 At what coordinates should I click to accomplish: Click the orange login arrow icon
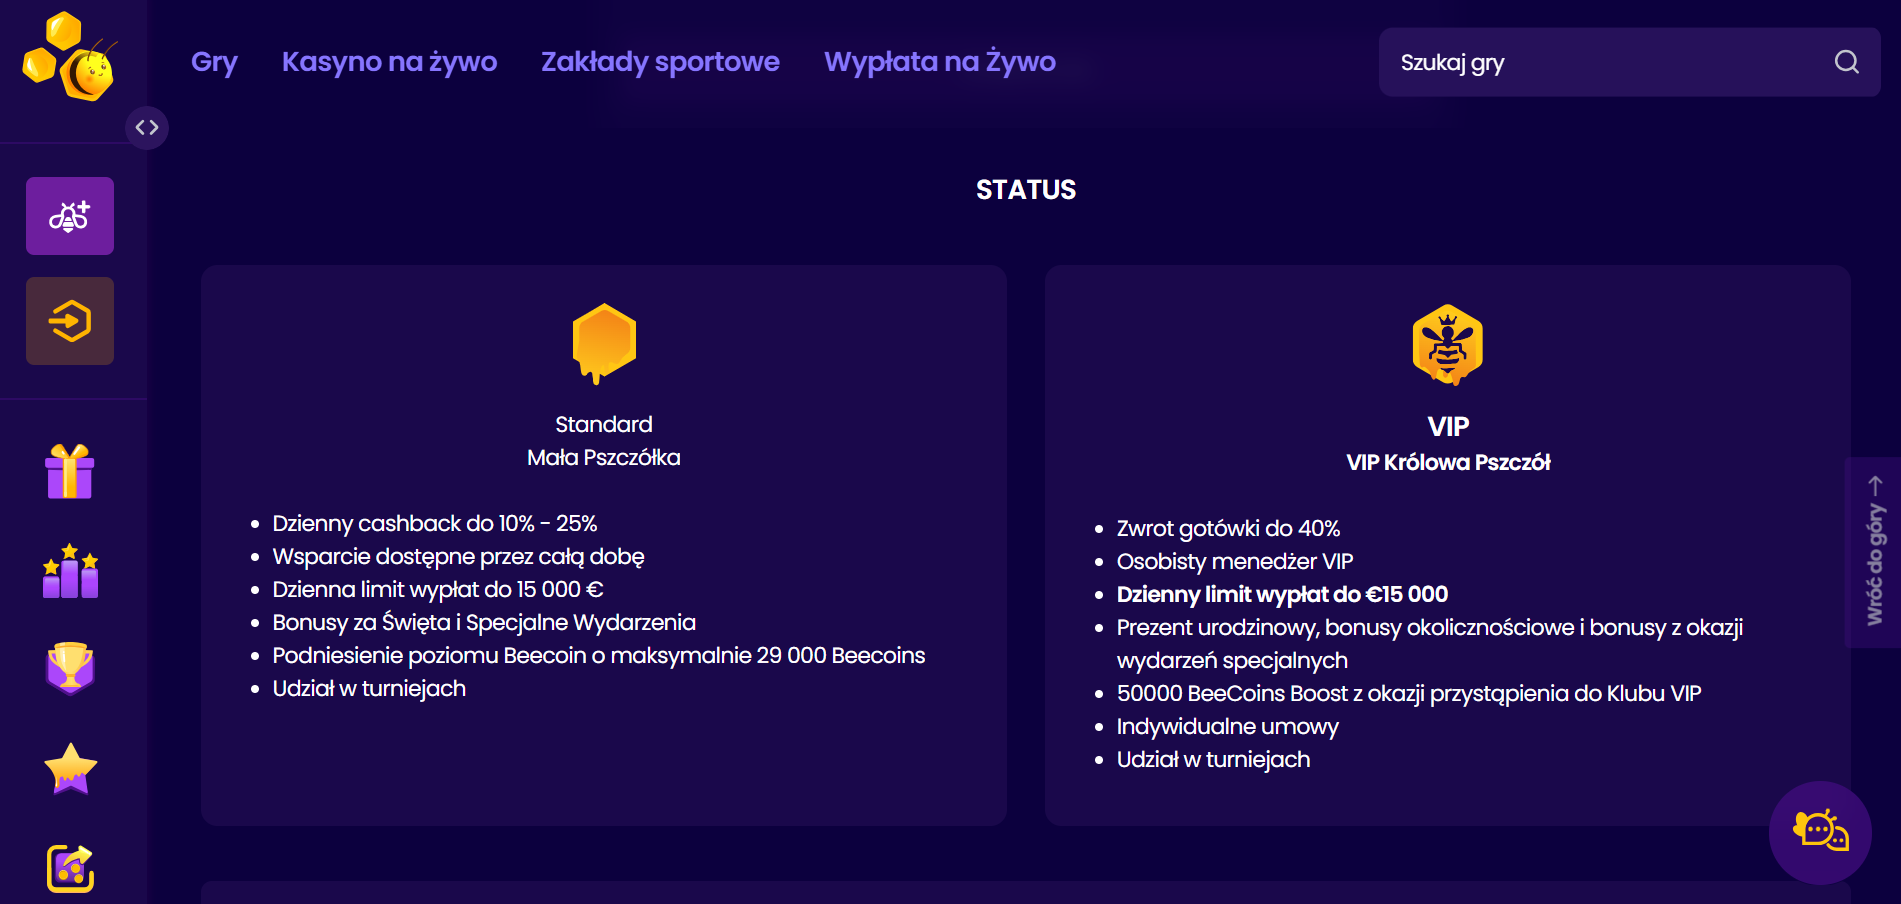click(x=70, y=321)
